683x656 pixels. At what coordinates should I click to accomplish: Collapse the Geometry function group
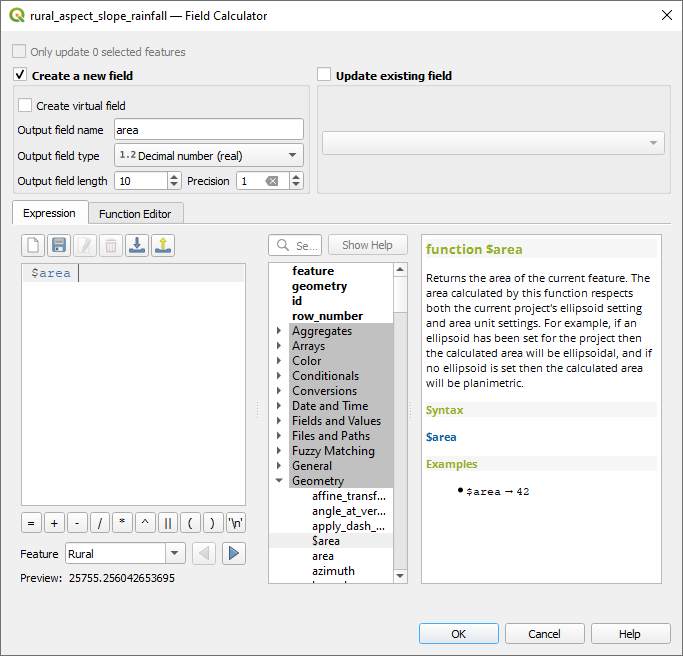(279, 481)
